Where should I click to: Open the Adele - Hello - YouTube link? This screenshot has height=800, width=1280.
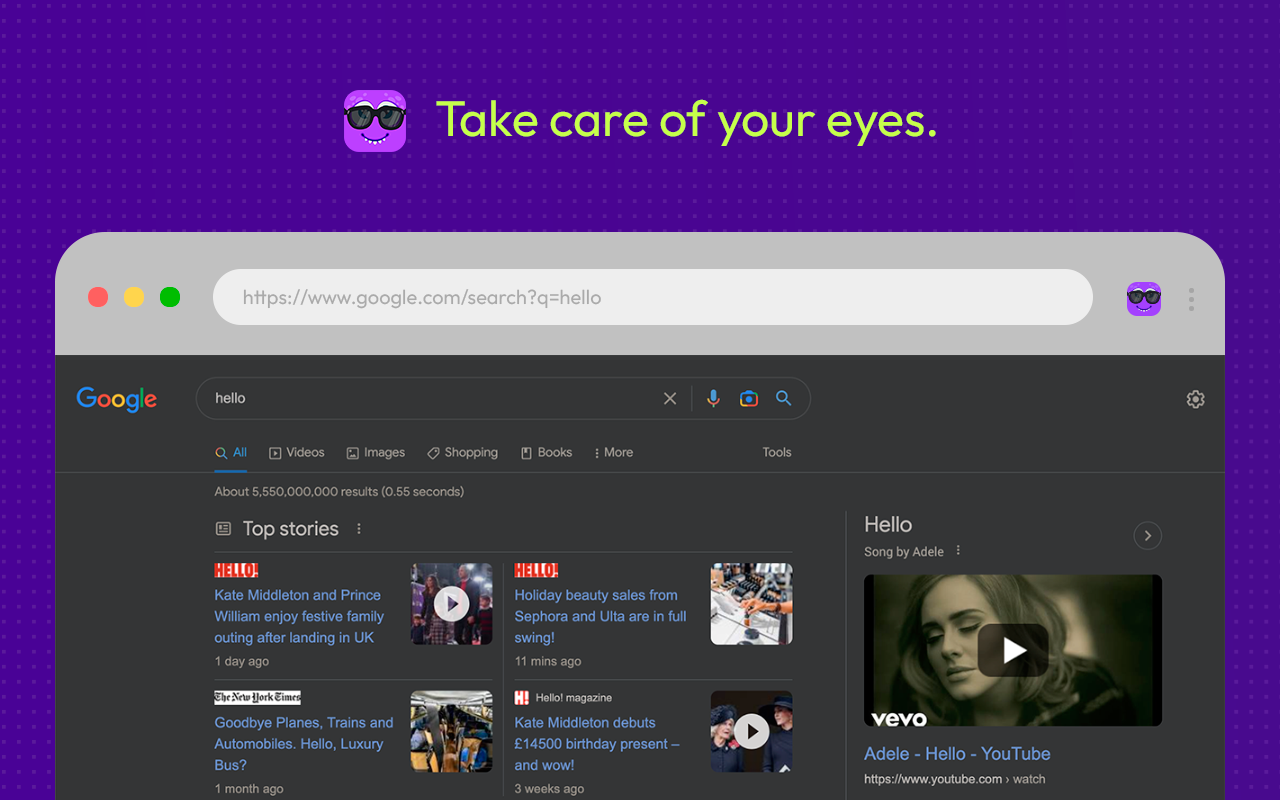pyautogui.click(x=957, y=754)
